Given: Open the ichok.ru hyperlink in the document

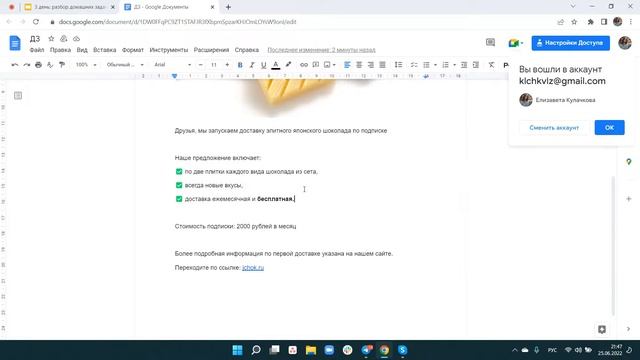Looking at the screenshot, I should click(253, 268).
